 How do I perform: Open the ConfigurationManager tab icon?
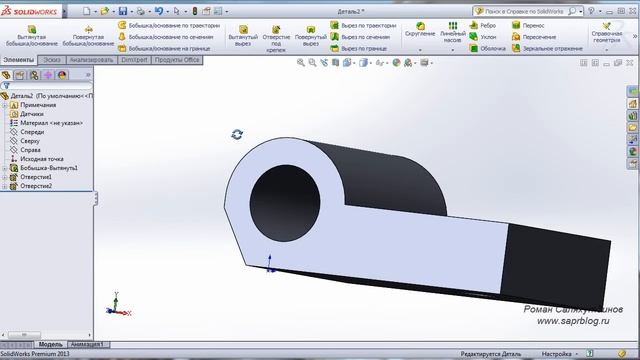(34, 75)
